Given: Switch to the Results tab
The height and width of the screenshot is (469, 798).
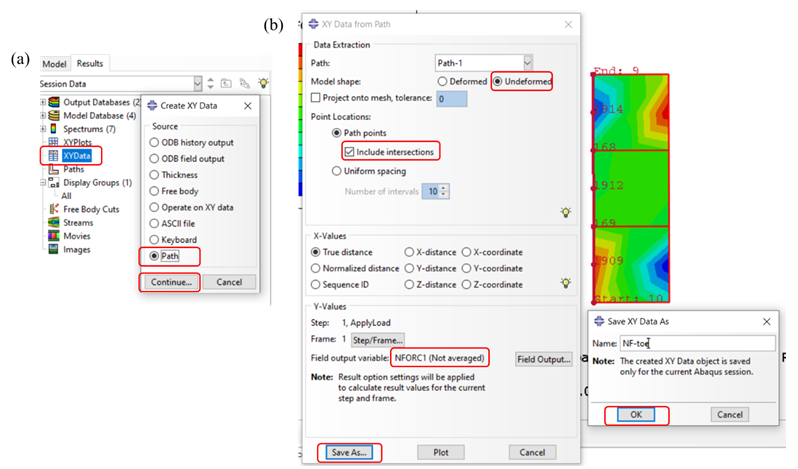Looking at the screenshot, I should click(90, 64).
